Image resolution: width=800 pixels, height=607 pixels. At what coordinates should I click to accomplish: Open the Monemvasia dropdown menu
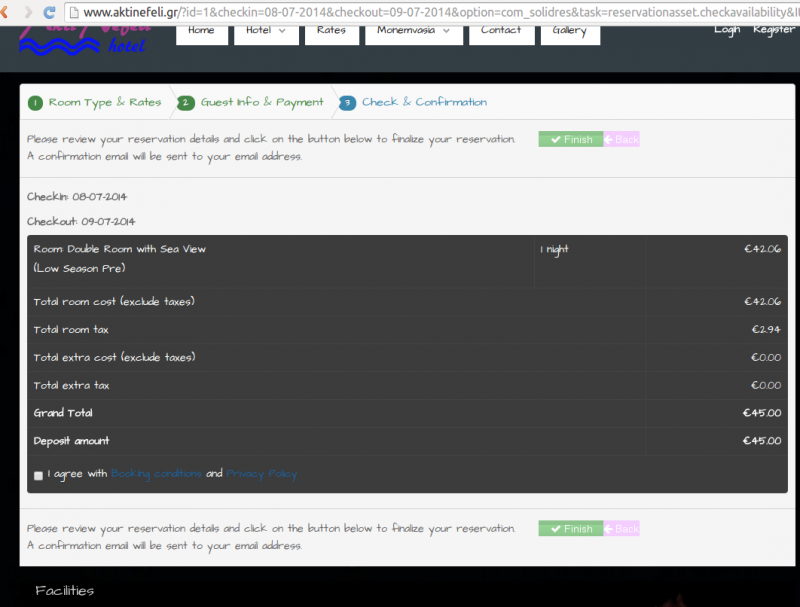point(413,30)
